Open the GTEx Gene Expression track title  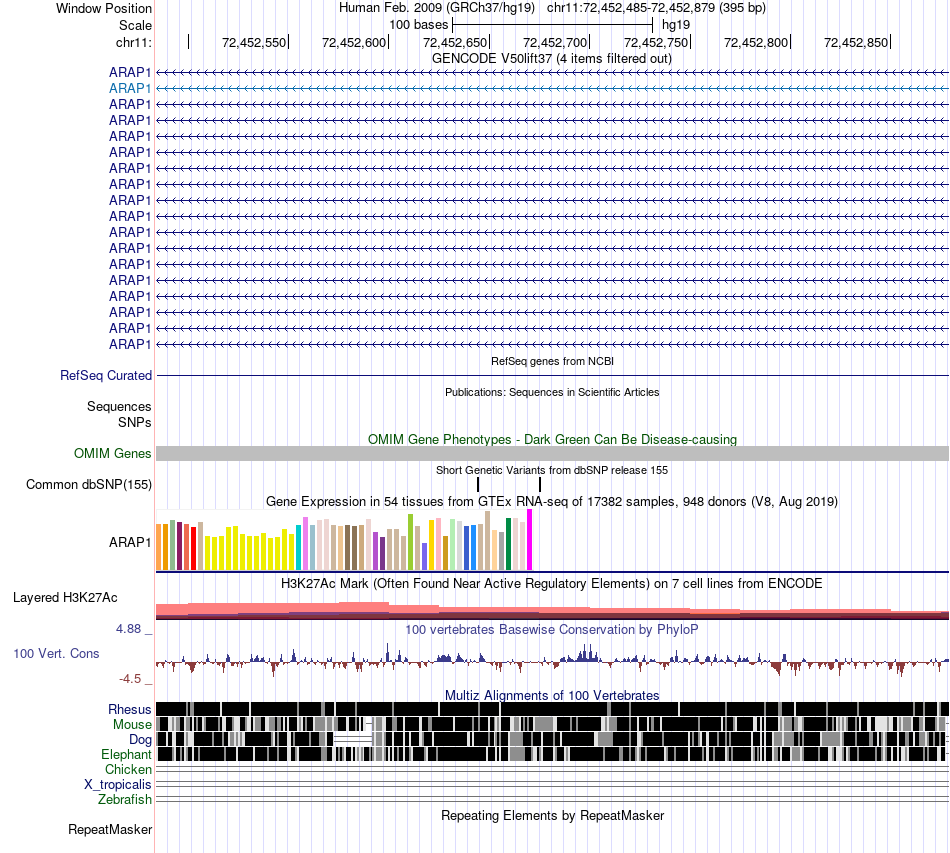coord(552,502)
